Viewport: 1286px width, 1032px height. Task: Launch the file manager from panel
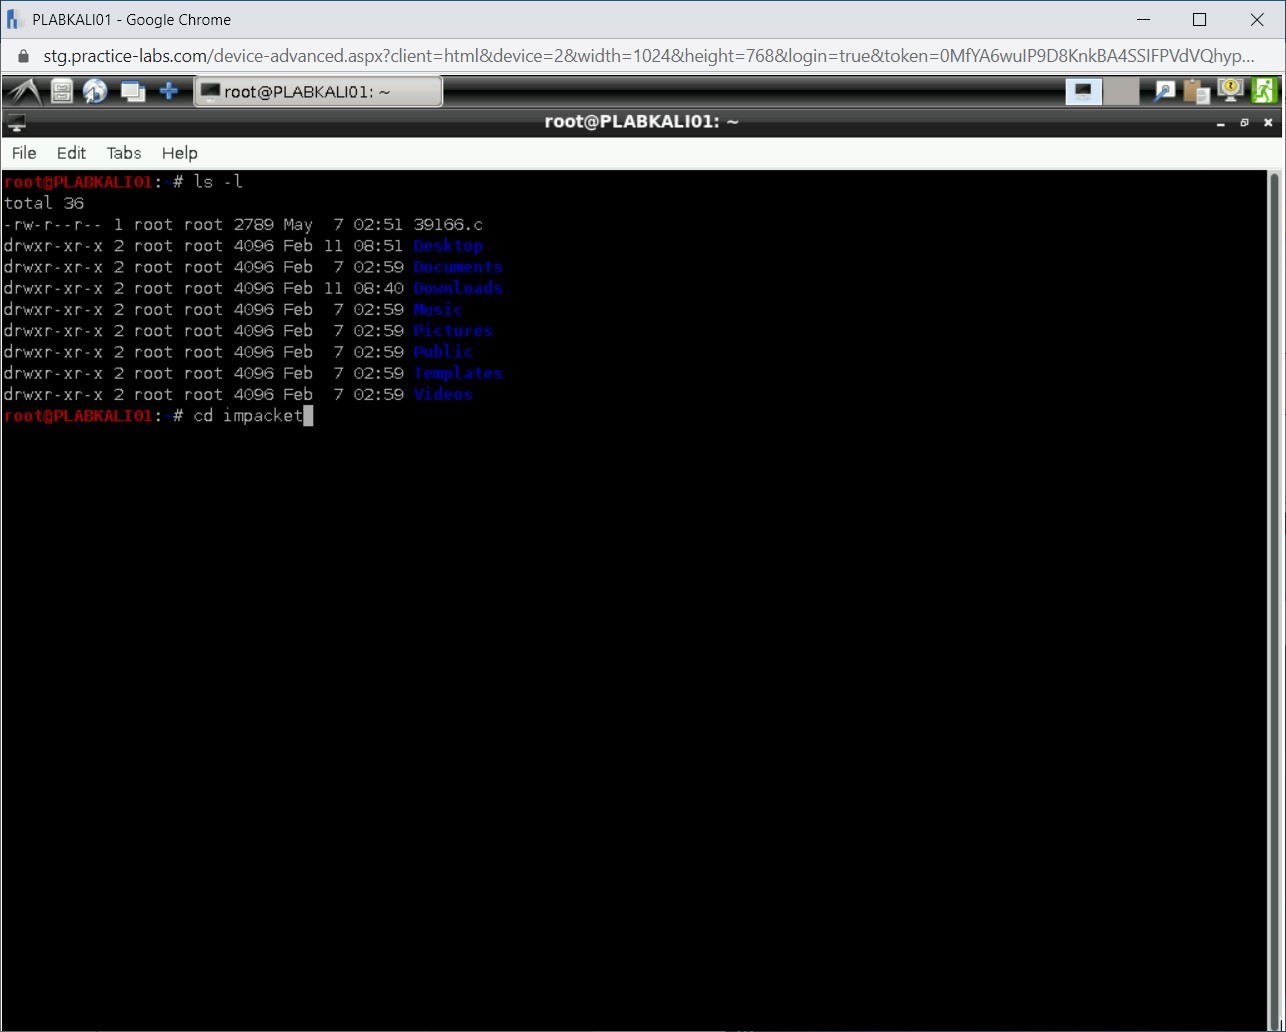coord(62,92)
